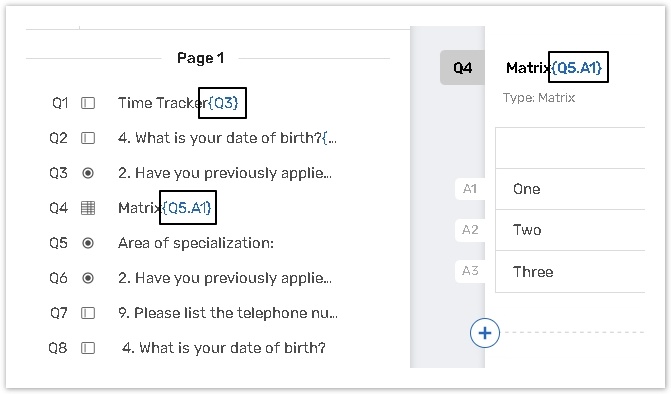Edit the answer row labeled One

pos(570,189)
